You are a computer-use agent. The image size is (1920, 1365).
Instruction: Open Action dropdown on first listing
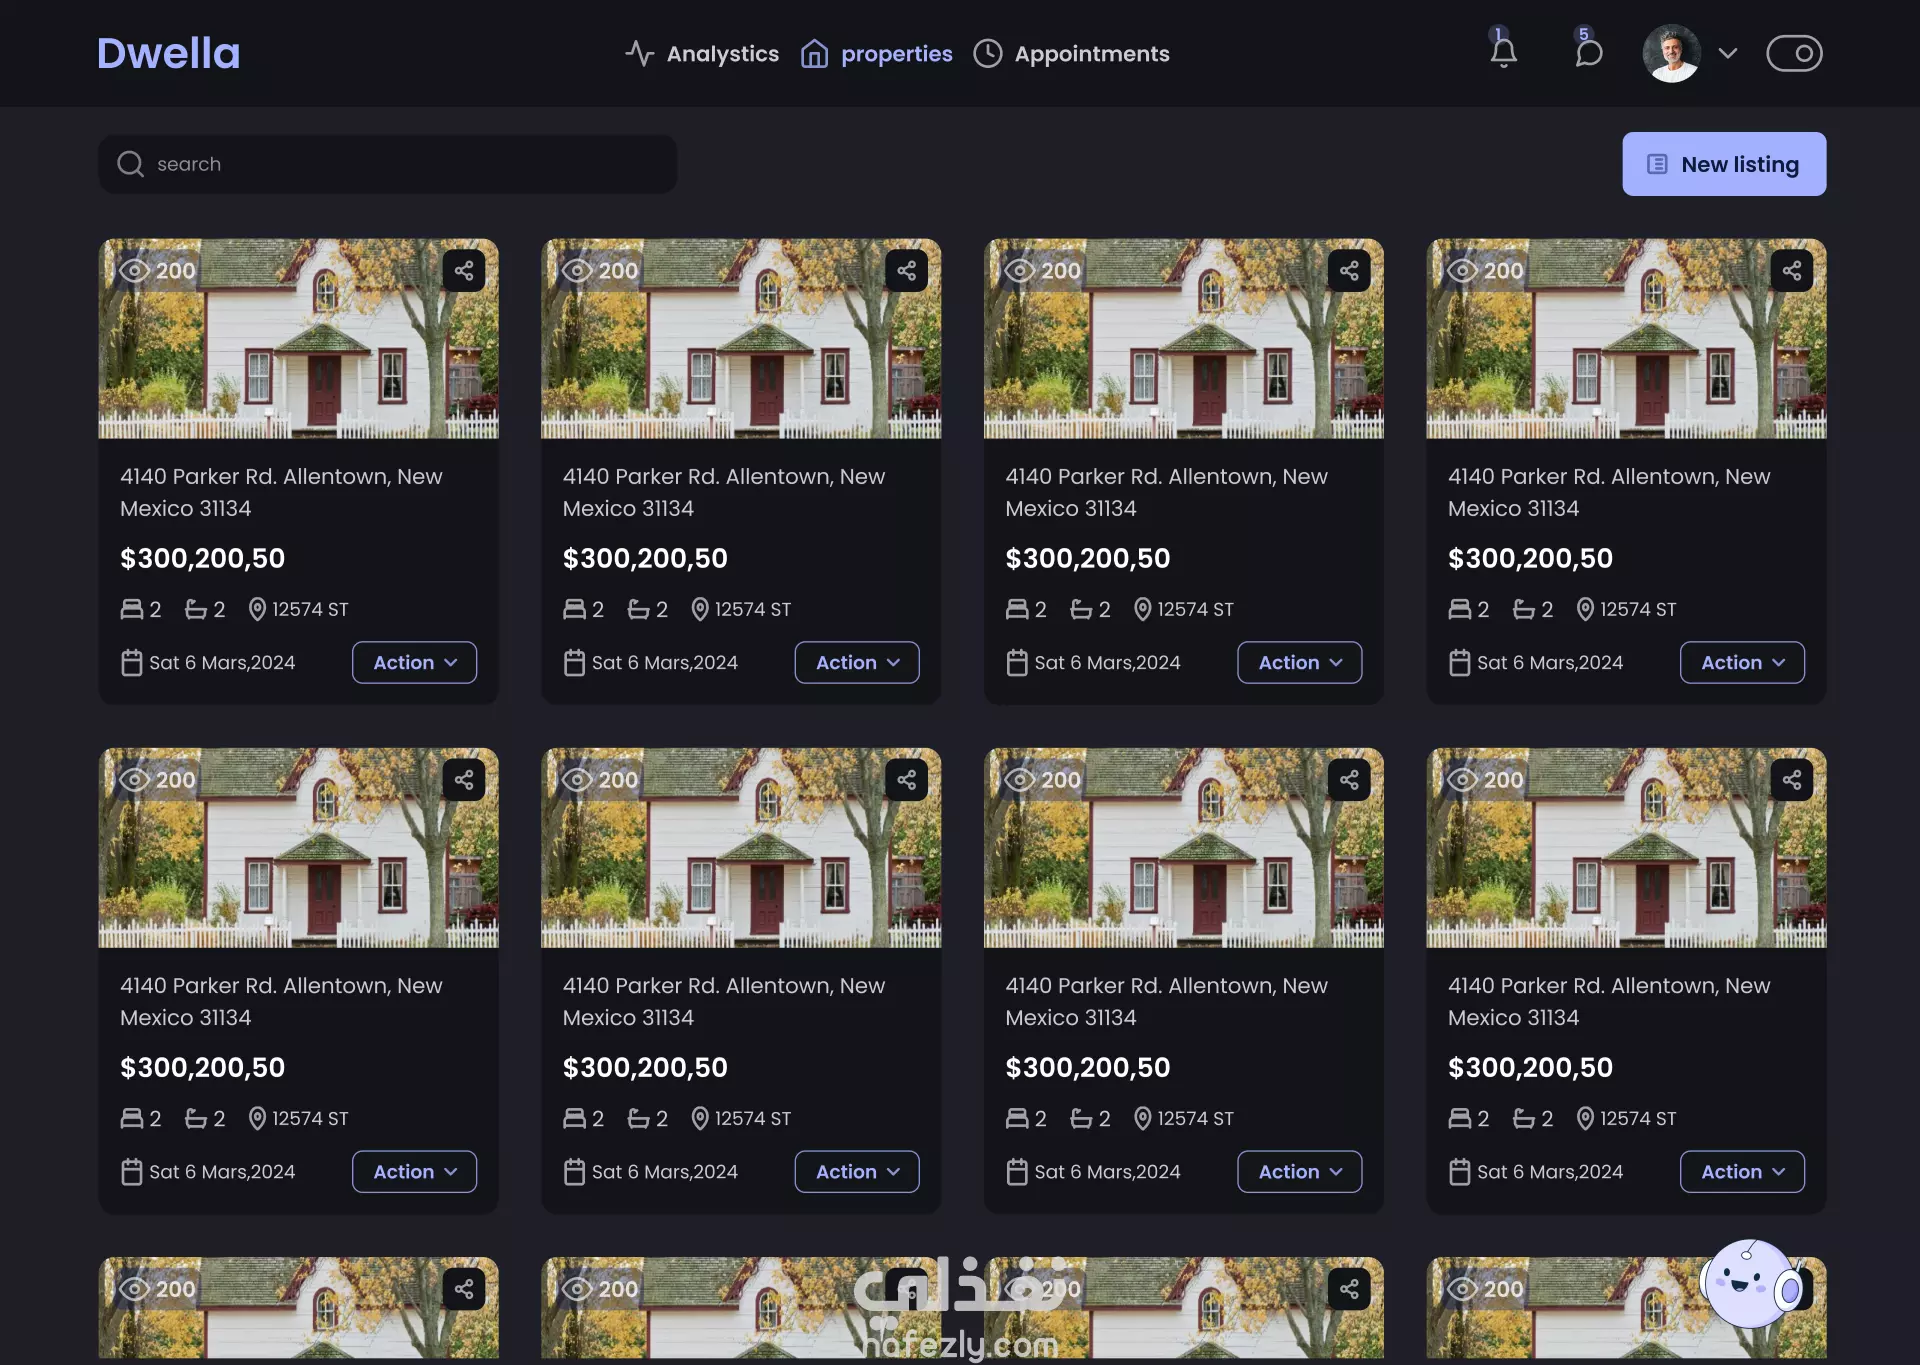click(x=414, y=663)
